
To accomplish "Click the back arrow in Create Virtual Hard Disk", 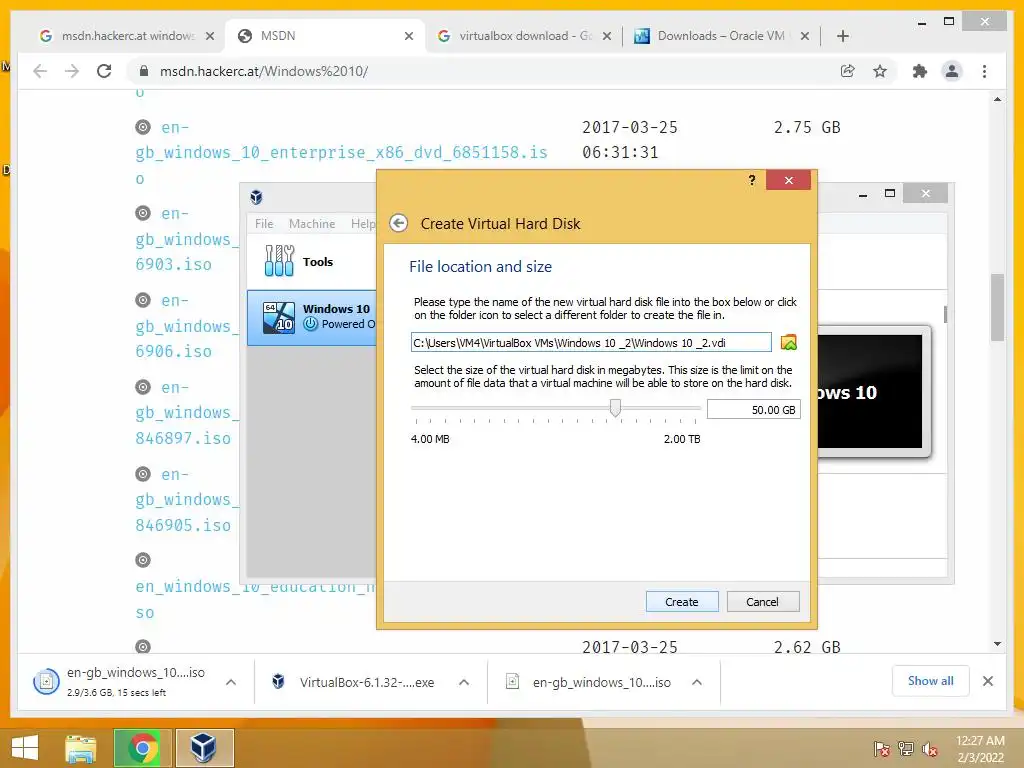I will click(x=398, y=223).
